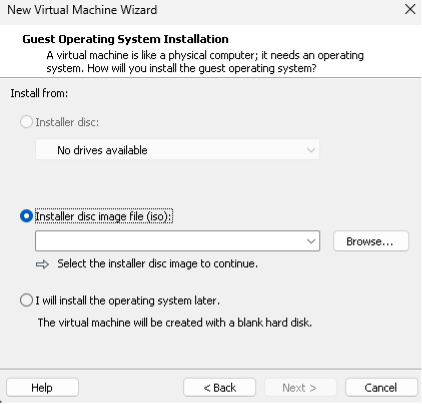Screen dimensions: 422x404
Task: Expand the ISO image path dropdown arrow
Action: [x=311, y=241]
